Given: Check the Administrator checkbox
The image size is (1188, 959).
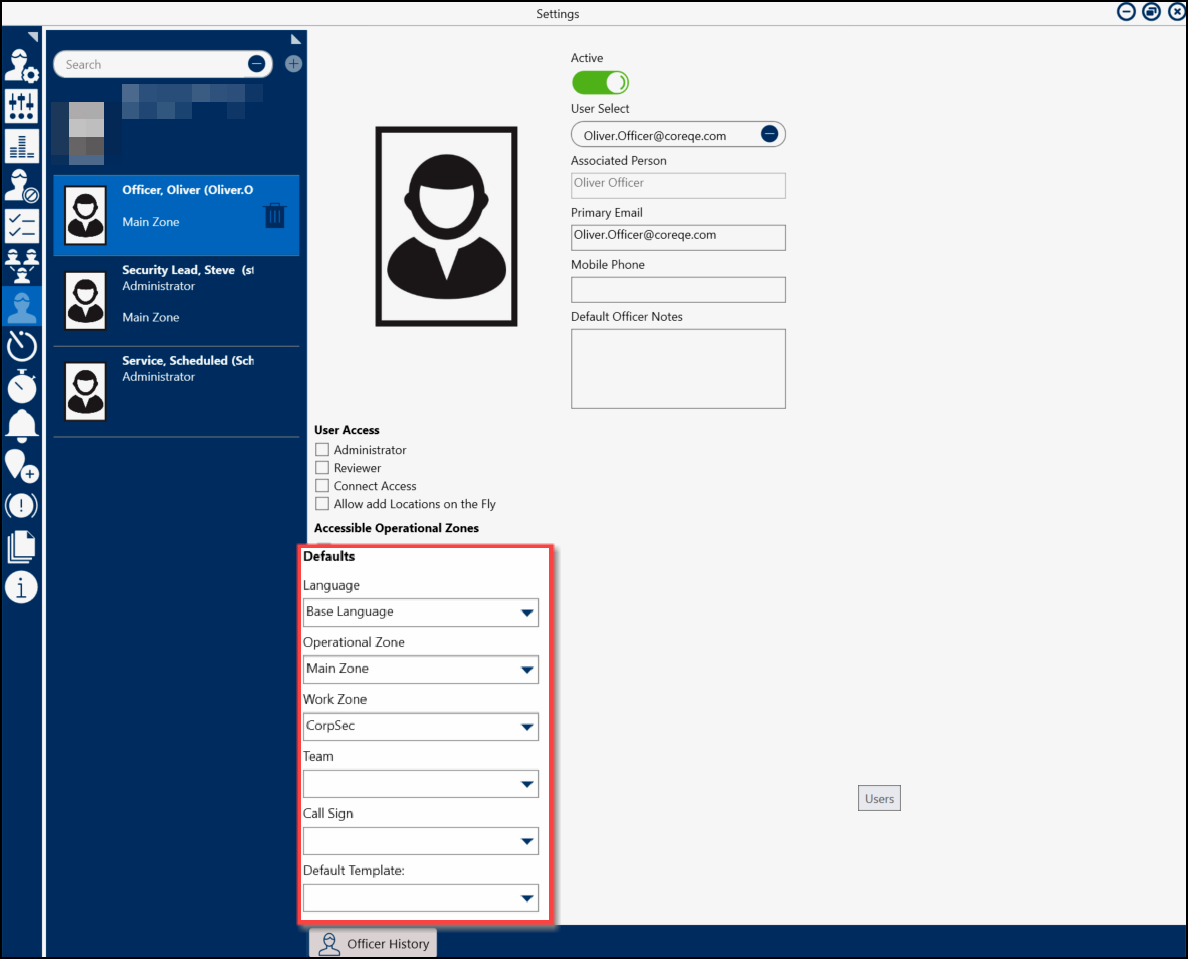Looking at the screenshot, I should tap(322, 450).
